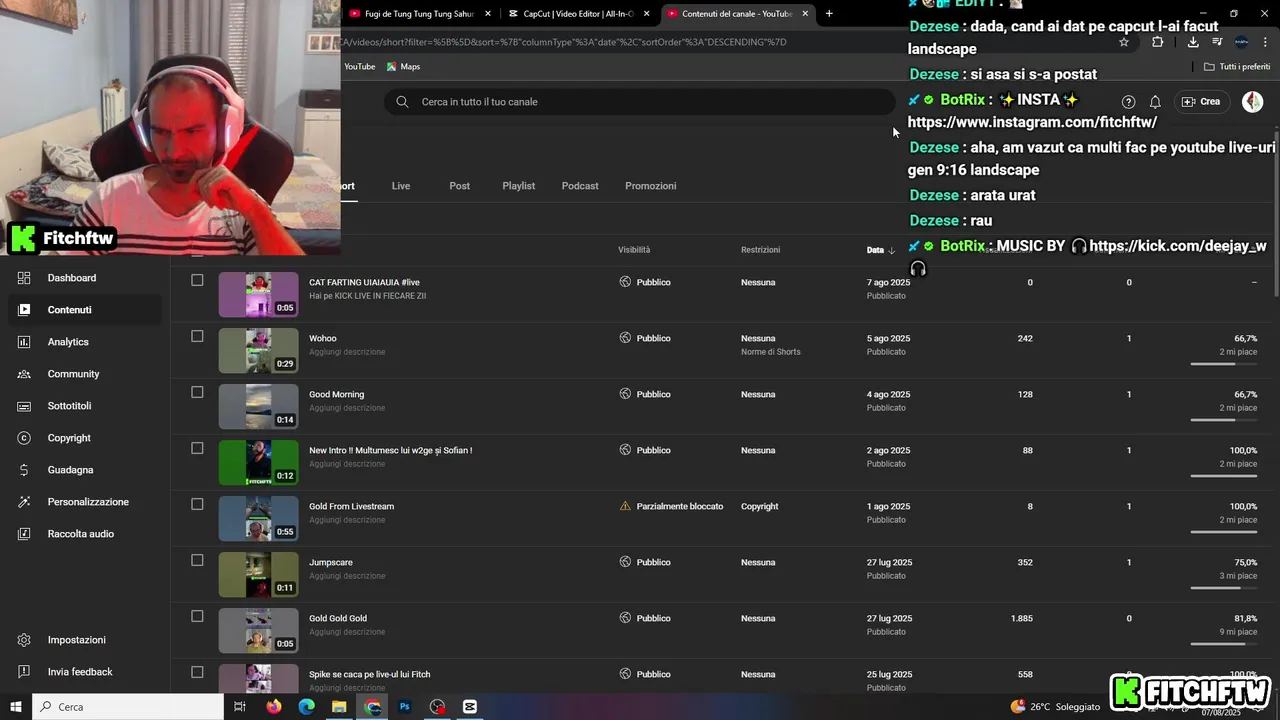Viewport: 1280px width, 720px height.
Task: Click Parzialmente bloccato status text
Action: coord(679,507)
